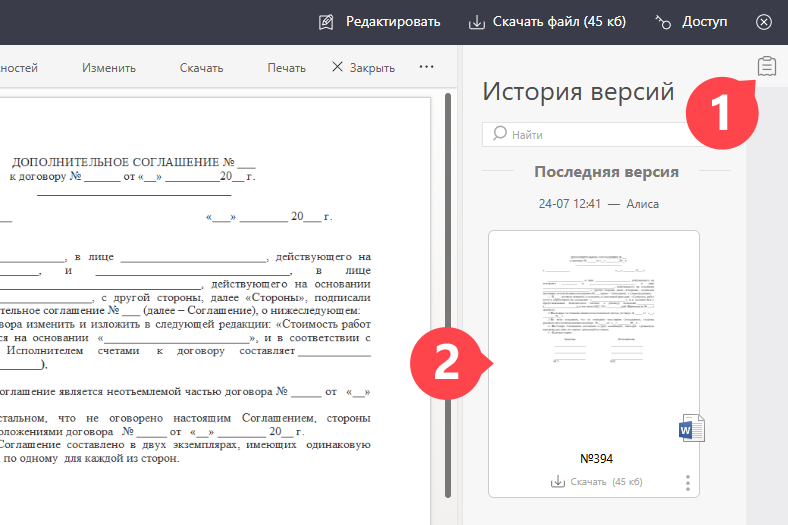788x525 pixels.
Task: Click the X icon next to Закрыть
Action: tap(337, 67)
